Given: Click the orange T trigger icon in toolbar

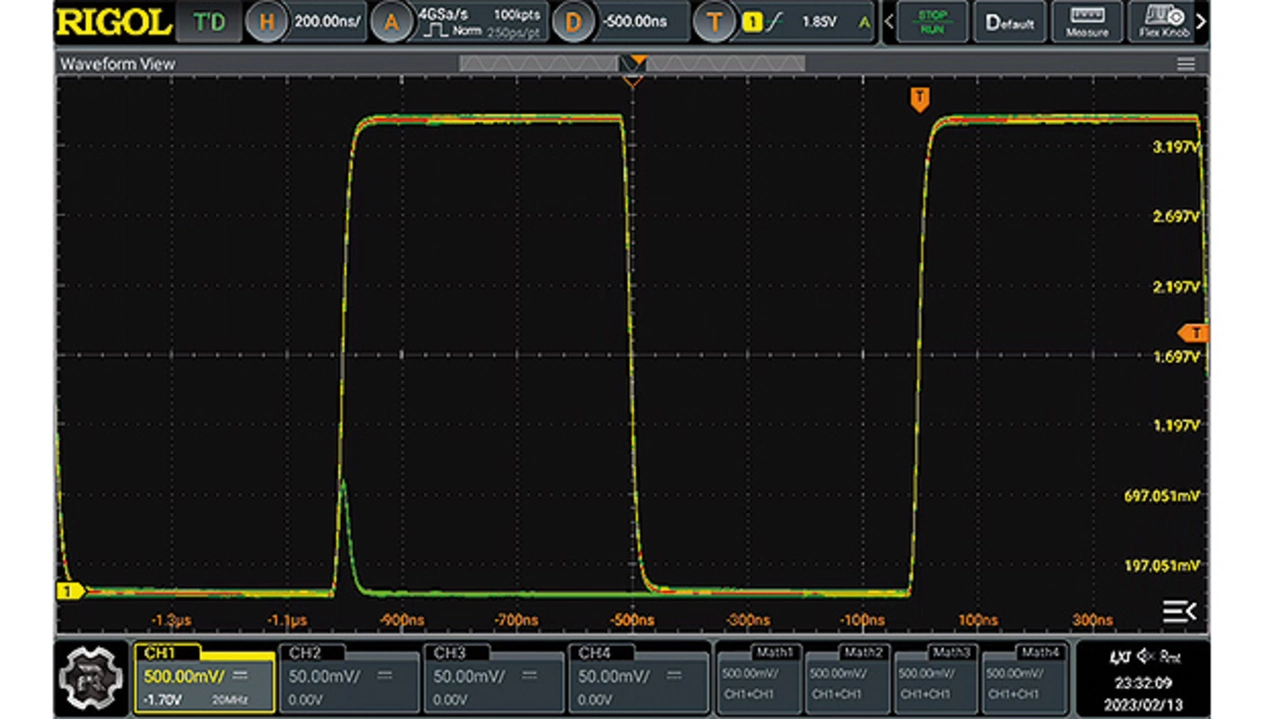Looking at the screenshot, I should 714,22.
